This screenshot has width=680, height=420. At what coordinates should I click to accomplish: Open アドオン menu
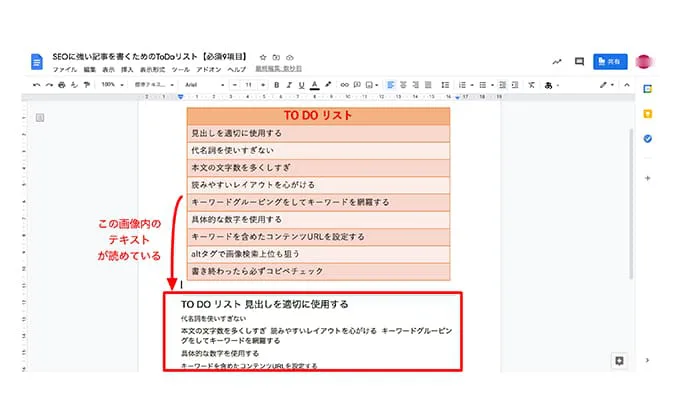209,69
